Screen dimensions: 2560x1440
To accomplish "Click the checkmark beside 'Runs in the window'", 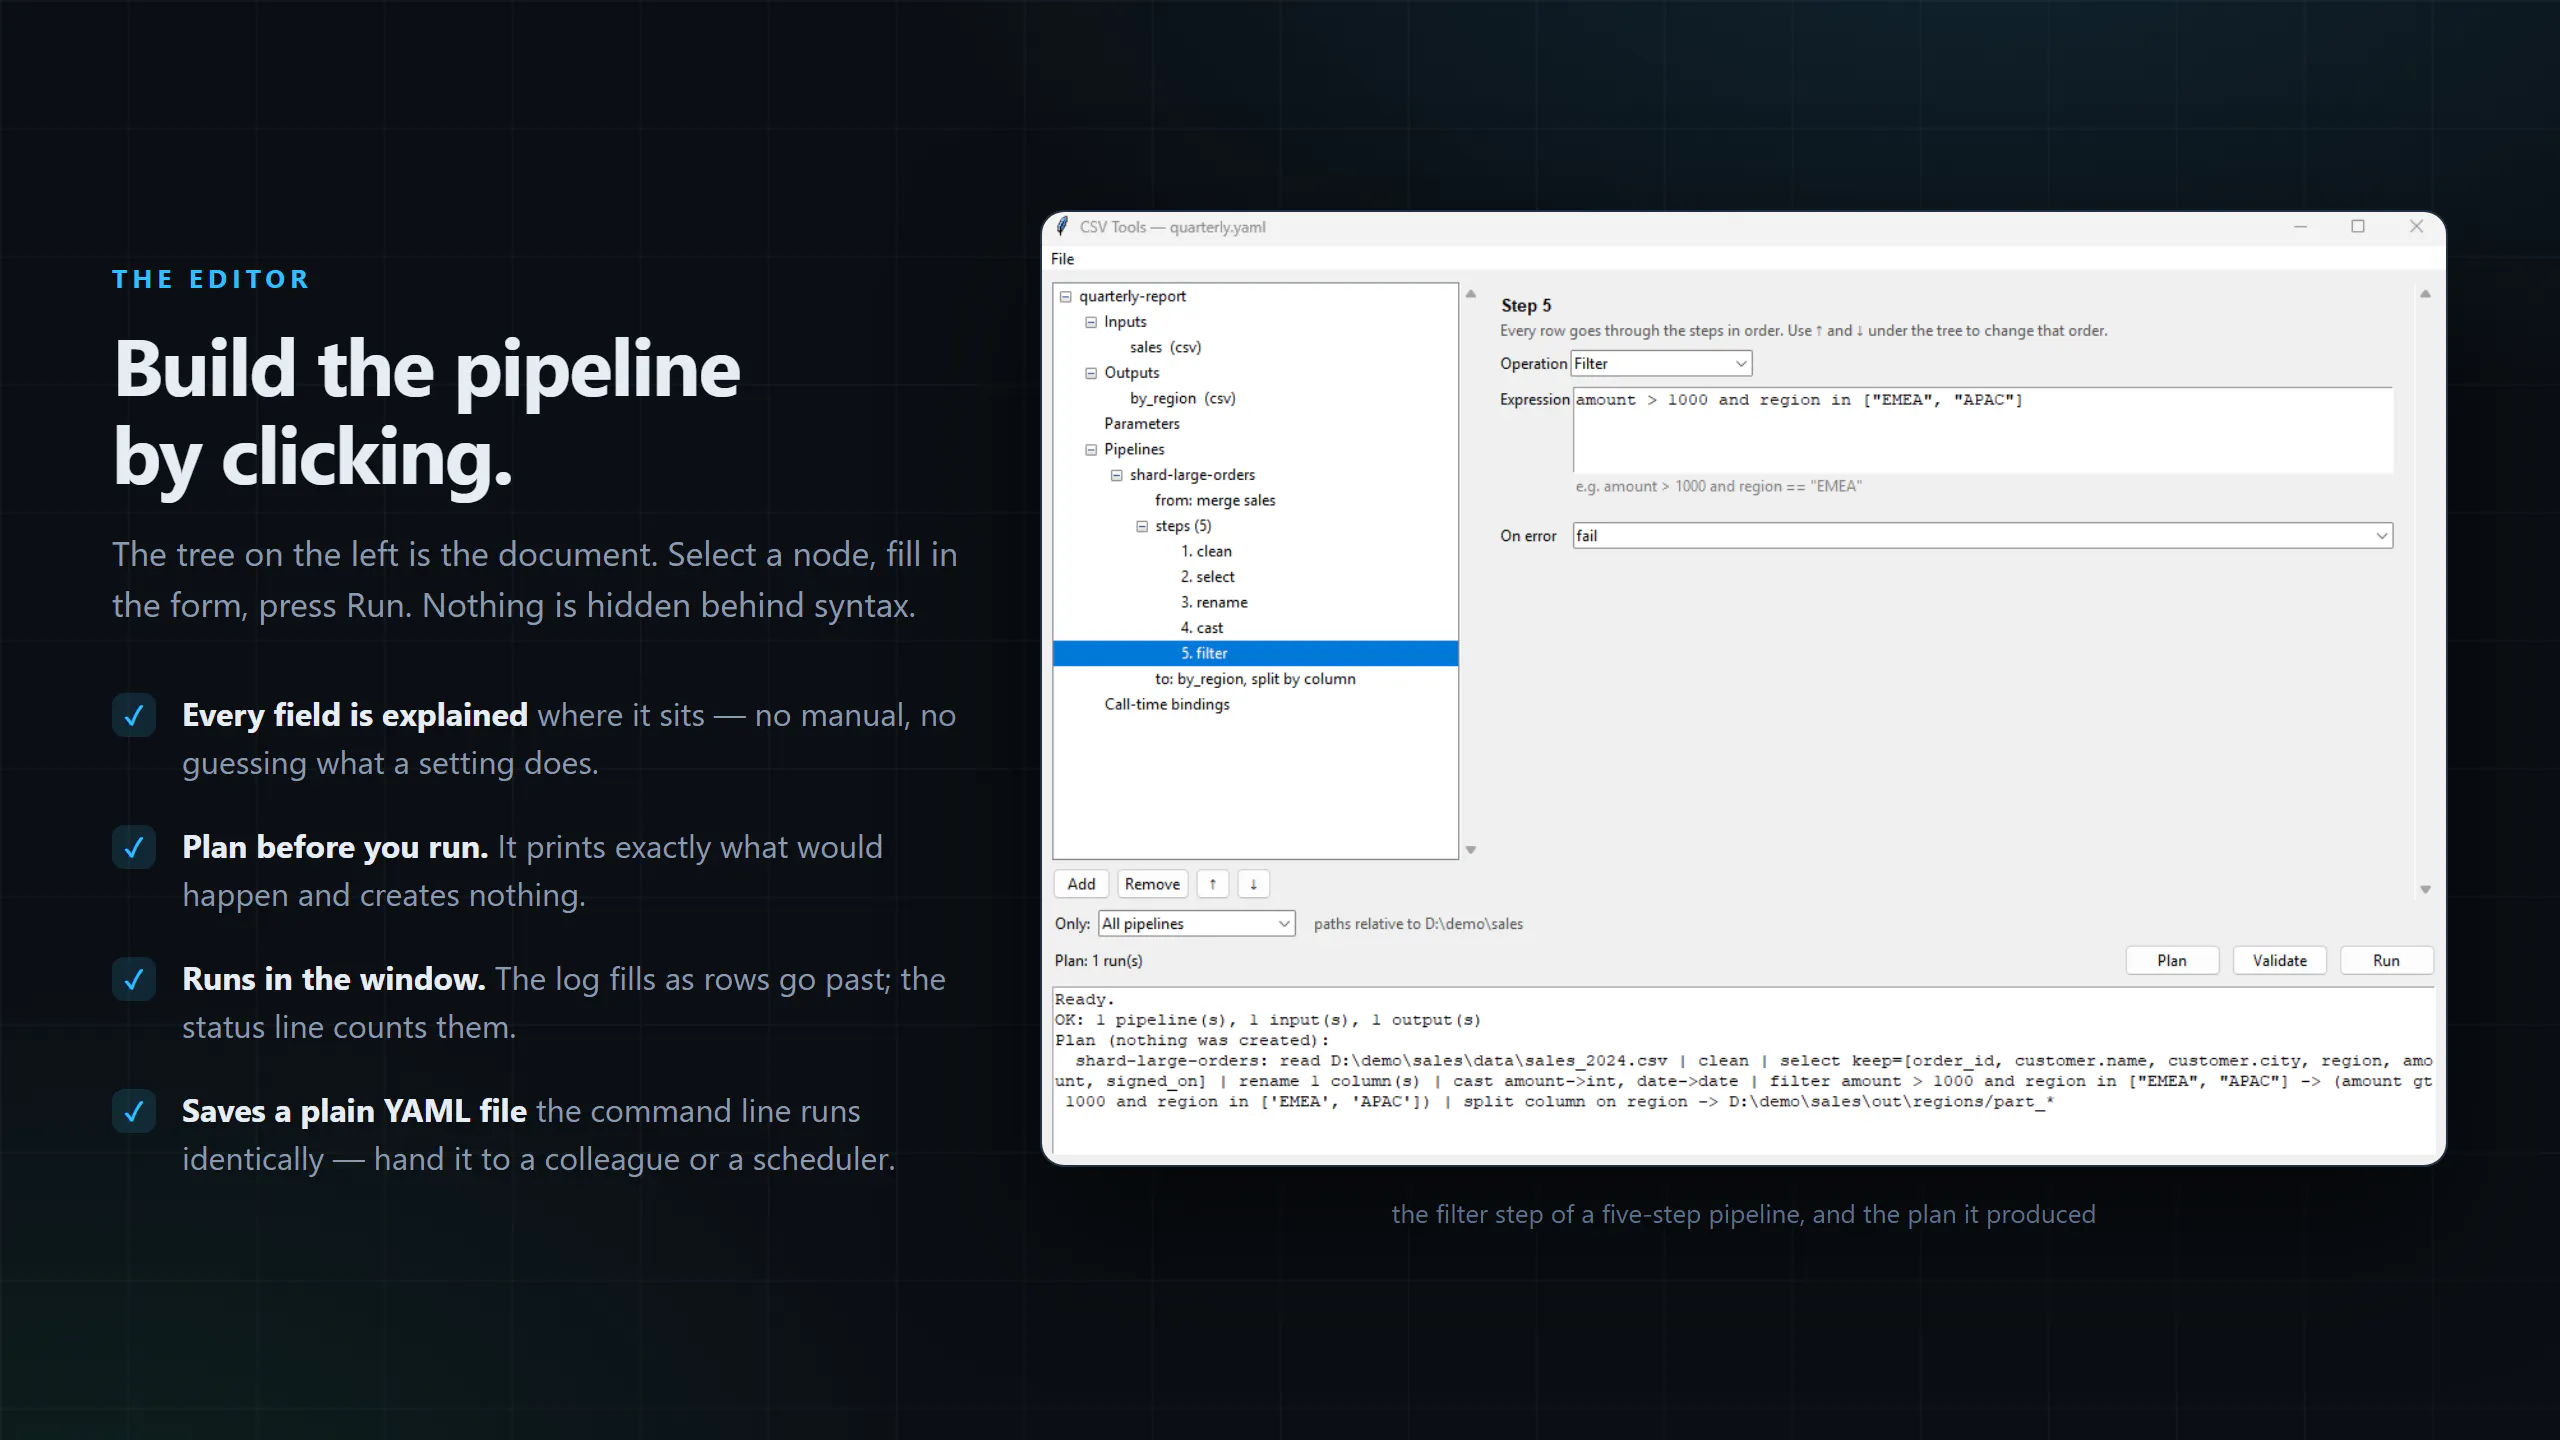I will [x=134, y=979].
